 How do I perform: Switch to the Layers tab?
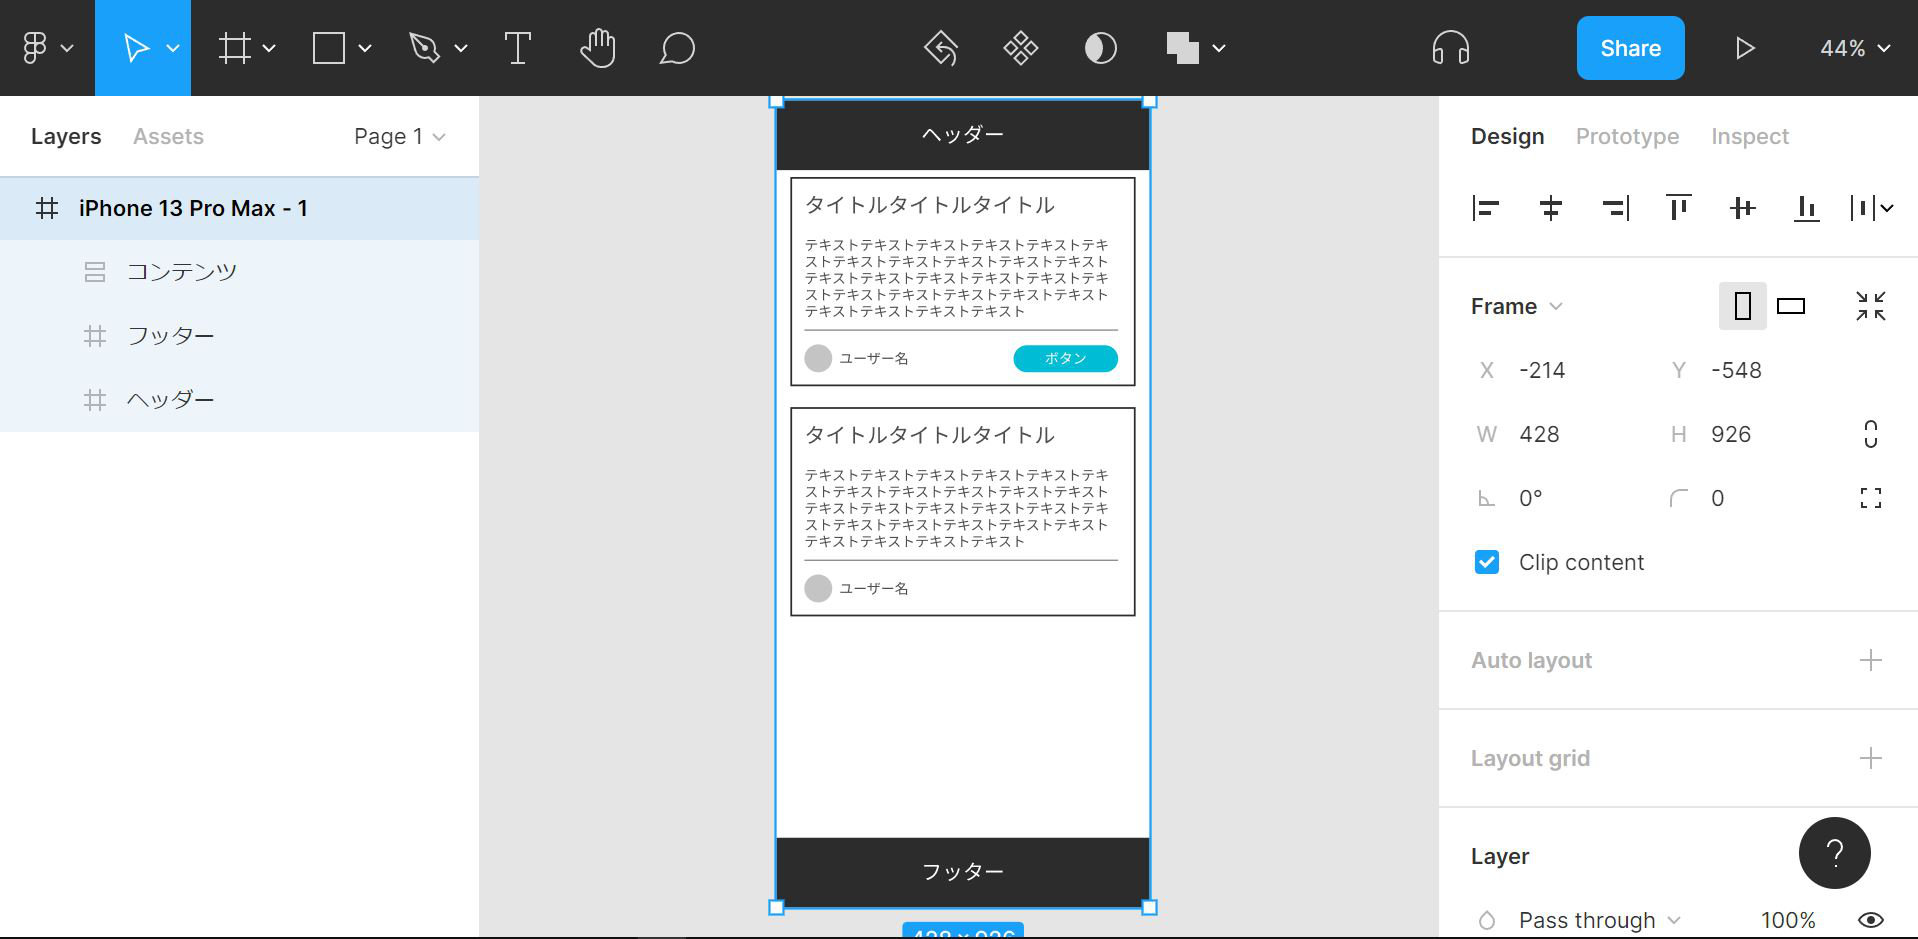click(x=66, y=136)
